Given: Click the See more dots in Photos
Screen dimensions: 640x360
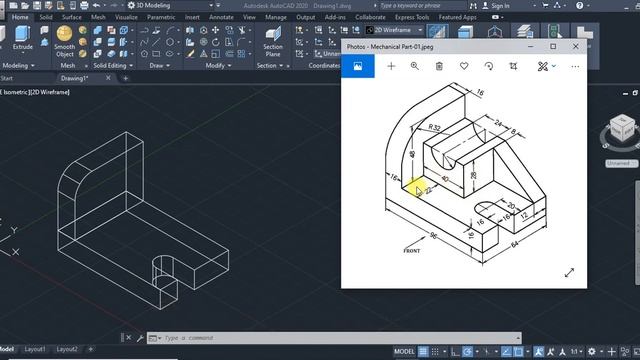Looking at the screenshot, I should (575, 66).
